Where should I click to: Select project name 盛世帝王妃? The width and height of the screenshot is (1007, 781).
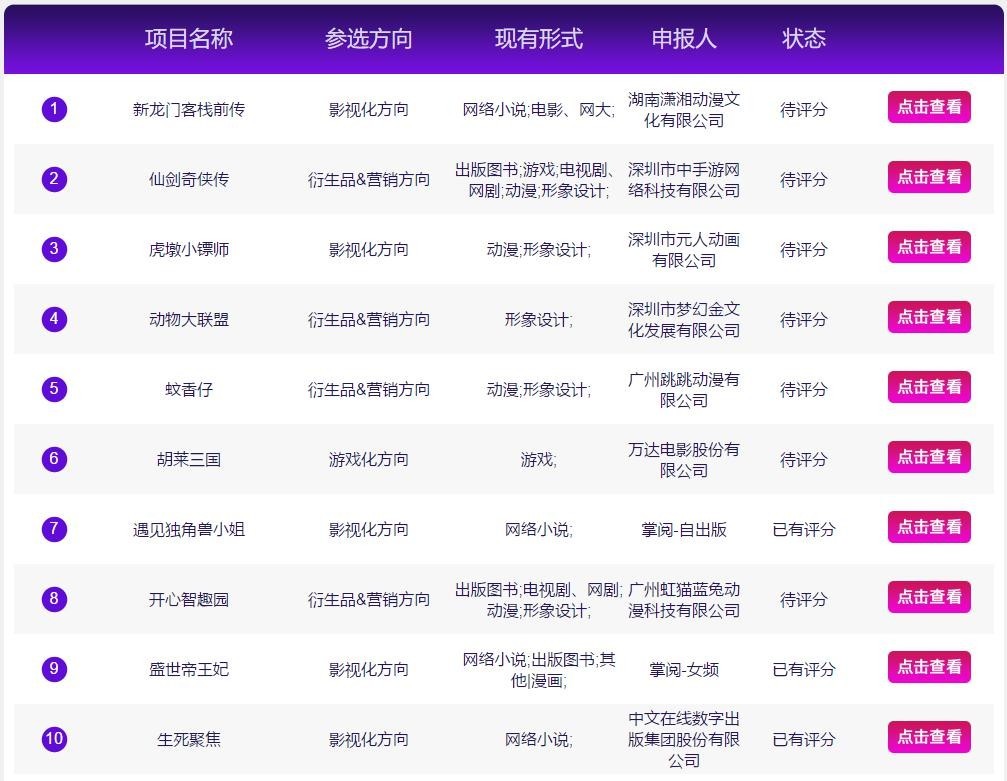189,669
